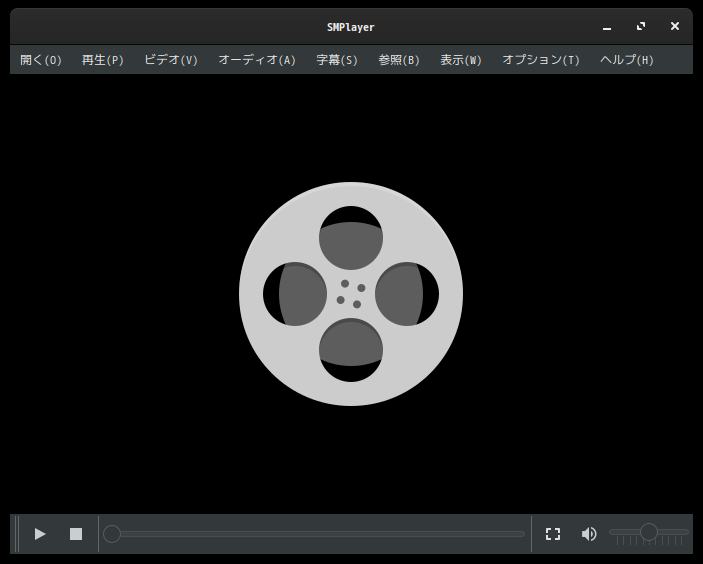Open the ヘルプ(H) menu
Viewport: 703px width, 564px height.
tap(627, 60)
